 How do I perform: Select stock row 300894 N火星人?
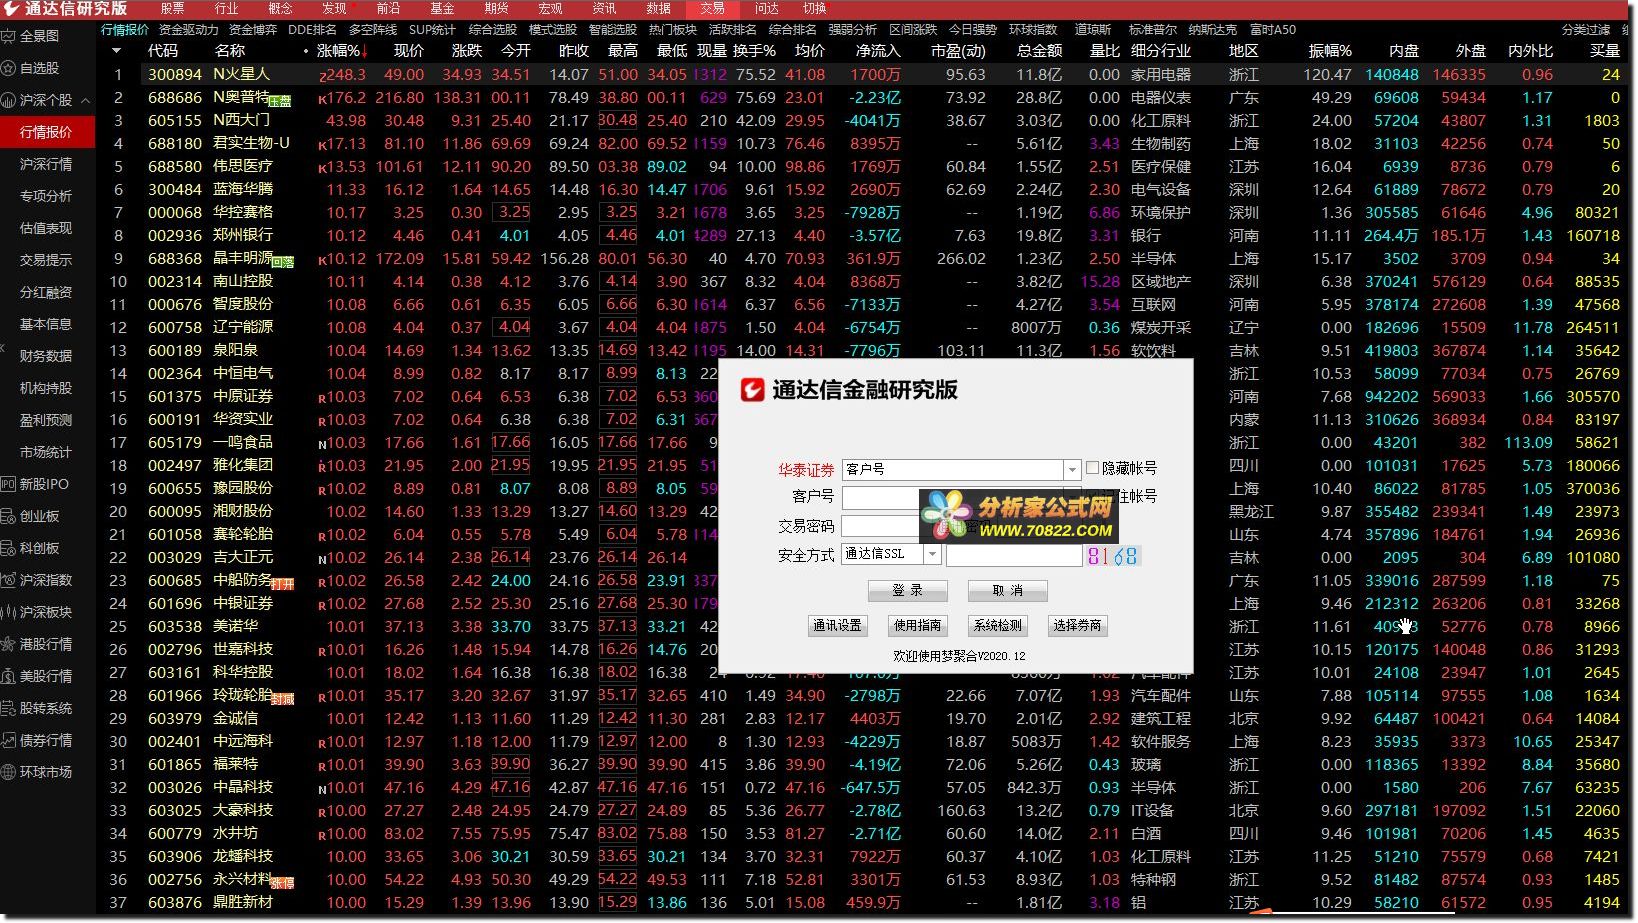[x=868, y=74]
